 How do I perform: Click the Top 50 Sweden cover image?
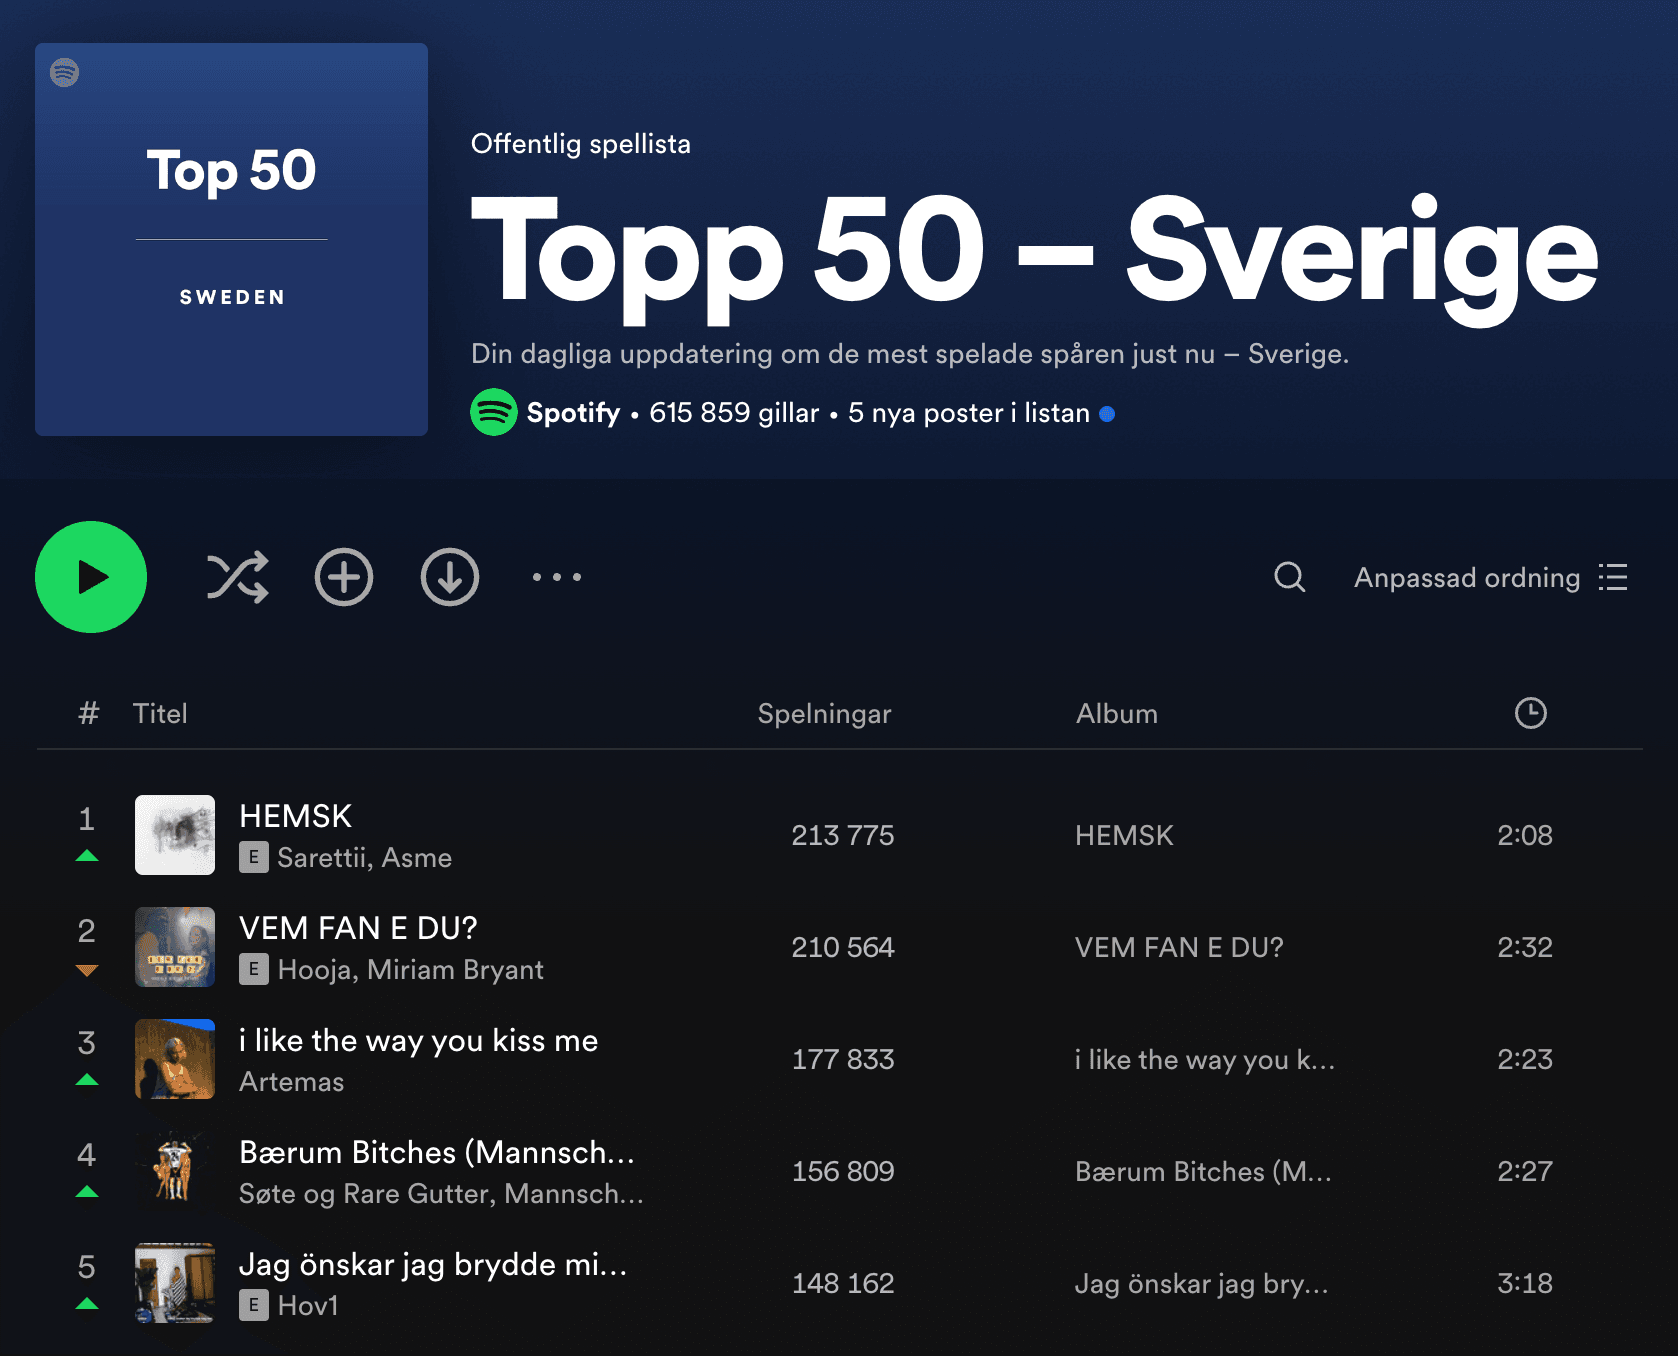pos(231,239)
